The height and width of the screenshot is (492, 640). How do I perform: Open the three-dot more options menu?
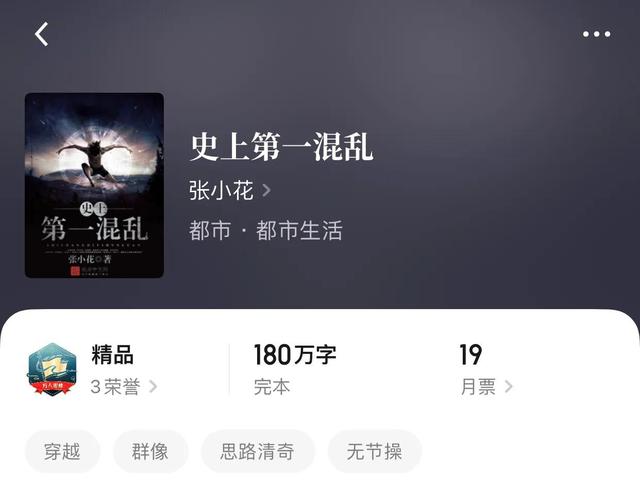point(596,34)
